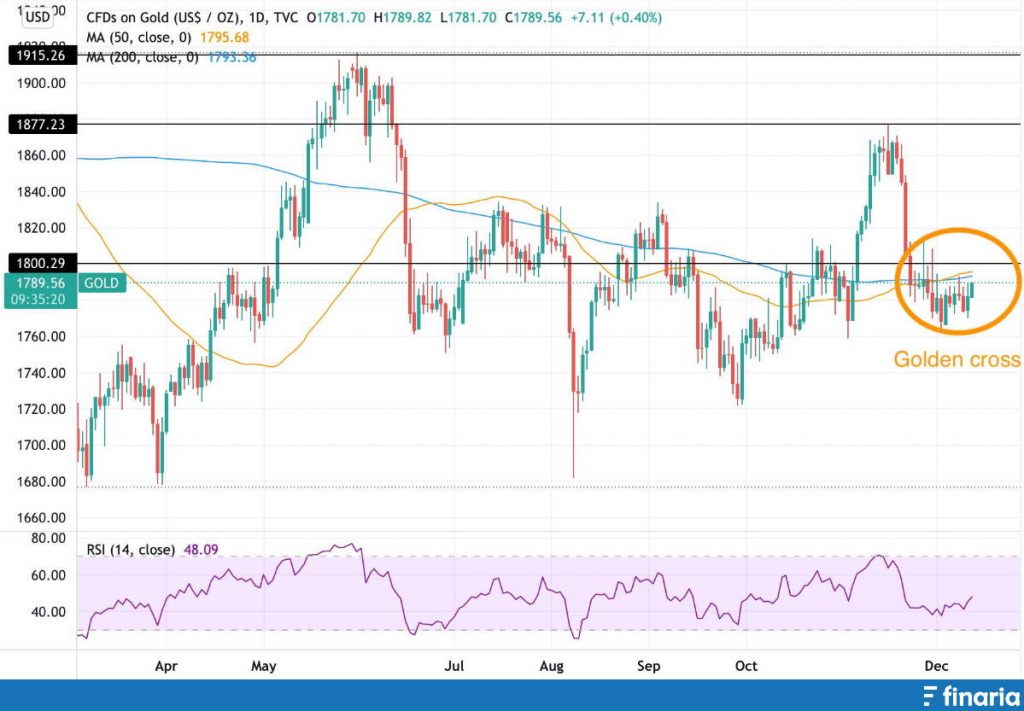Click the Jul label on time axis
Image resolution: width=1024 pixels, height=711 pixels.
tap(455, 667)
